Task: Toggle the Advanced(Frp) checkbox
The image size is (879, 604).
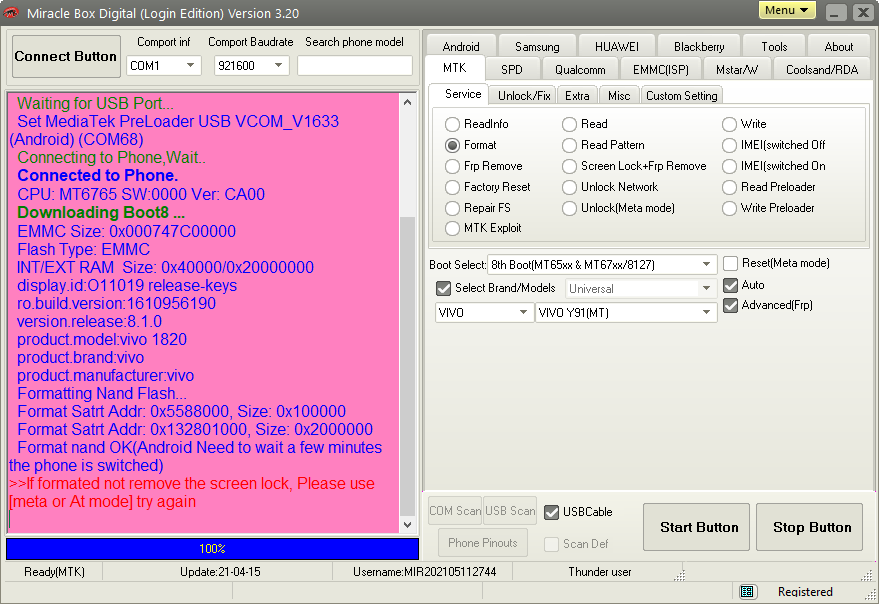Action: click(x=730, y=306)
